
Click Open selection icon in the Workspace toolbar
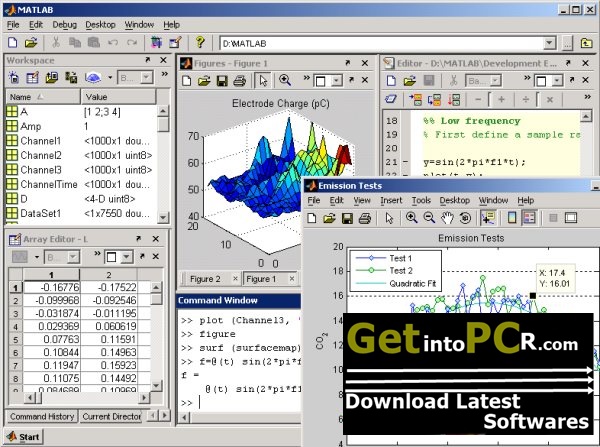(33, 78)
